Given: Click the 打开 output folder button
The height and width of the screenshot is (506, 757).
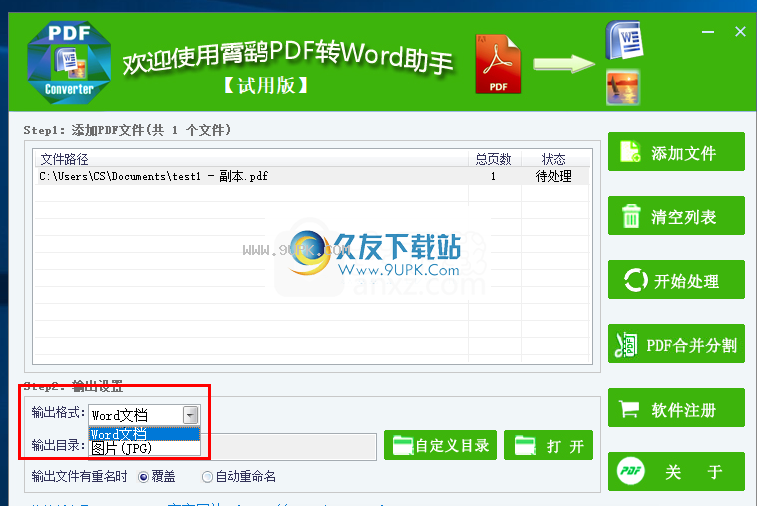Looking at the screenshot, I should (548, 445).
